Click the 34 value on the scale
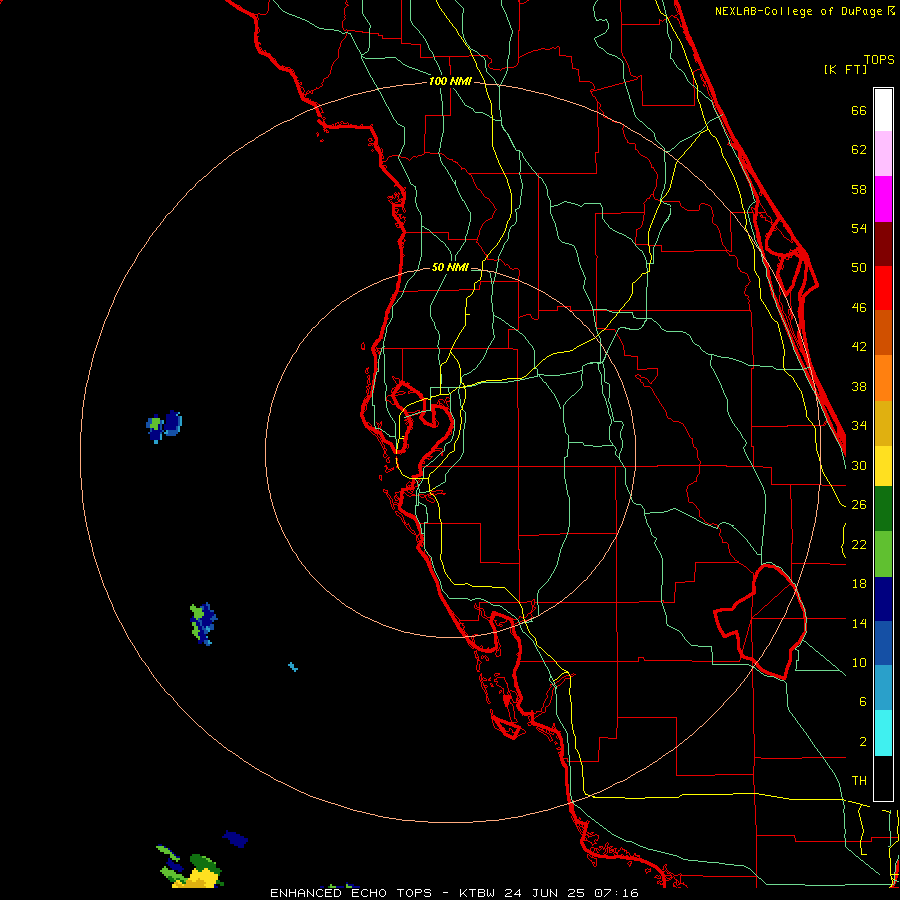This screenshot has width=900, height=900. point(859,426)
